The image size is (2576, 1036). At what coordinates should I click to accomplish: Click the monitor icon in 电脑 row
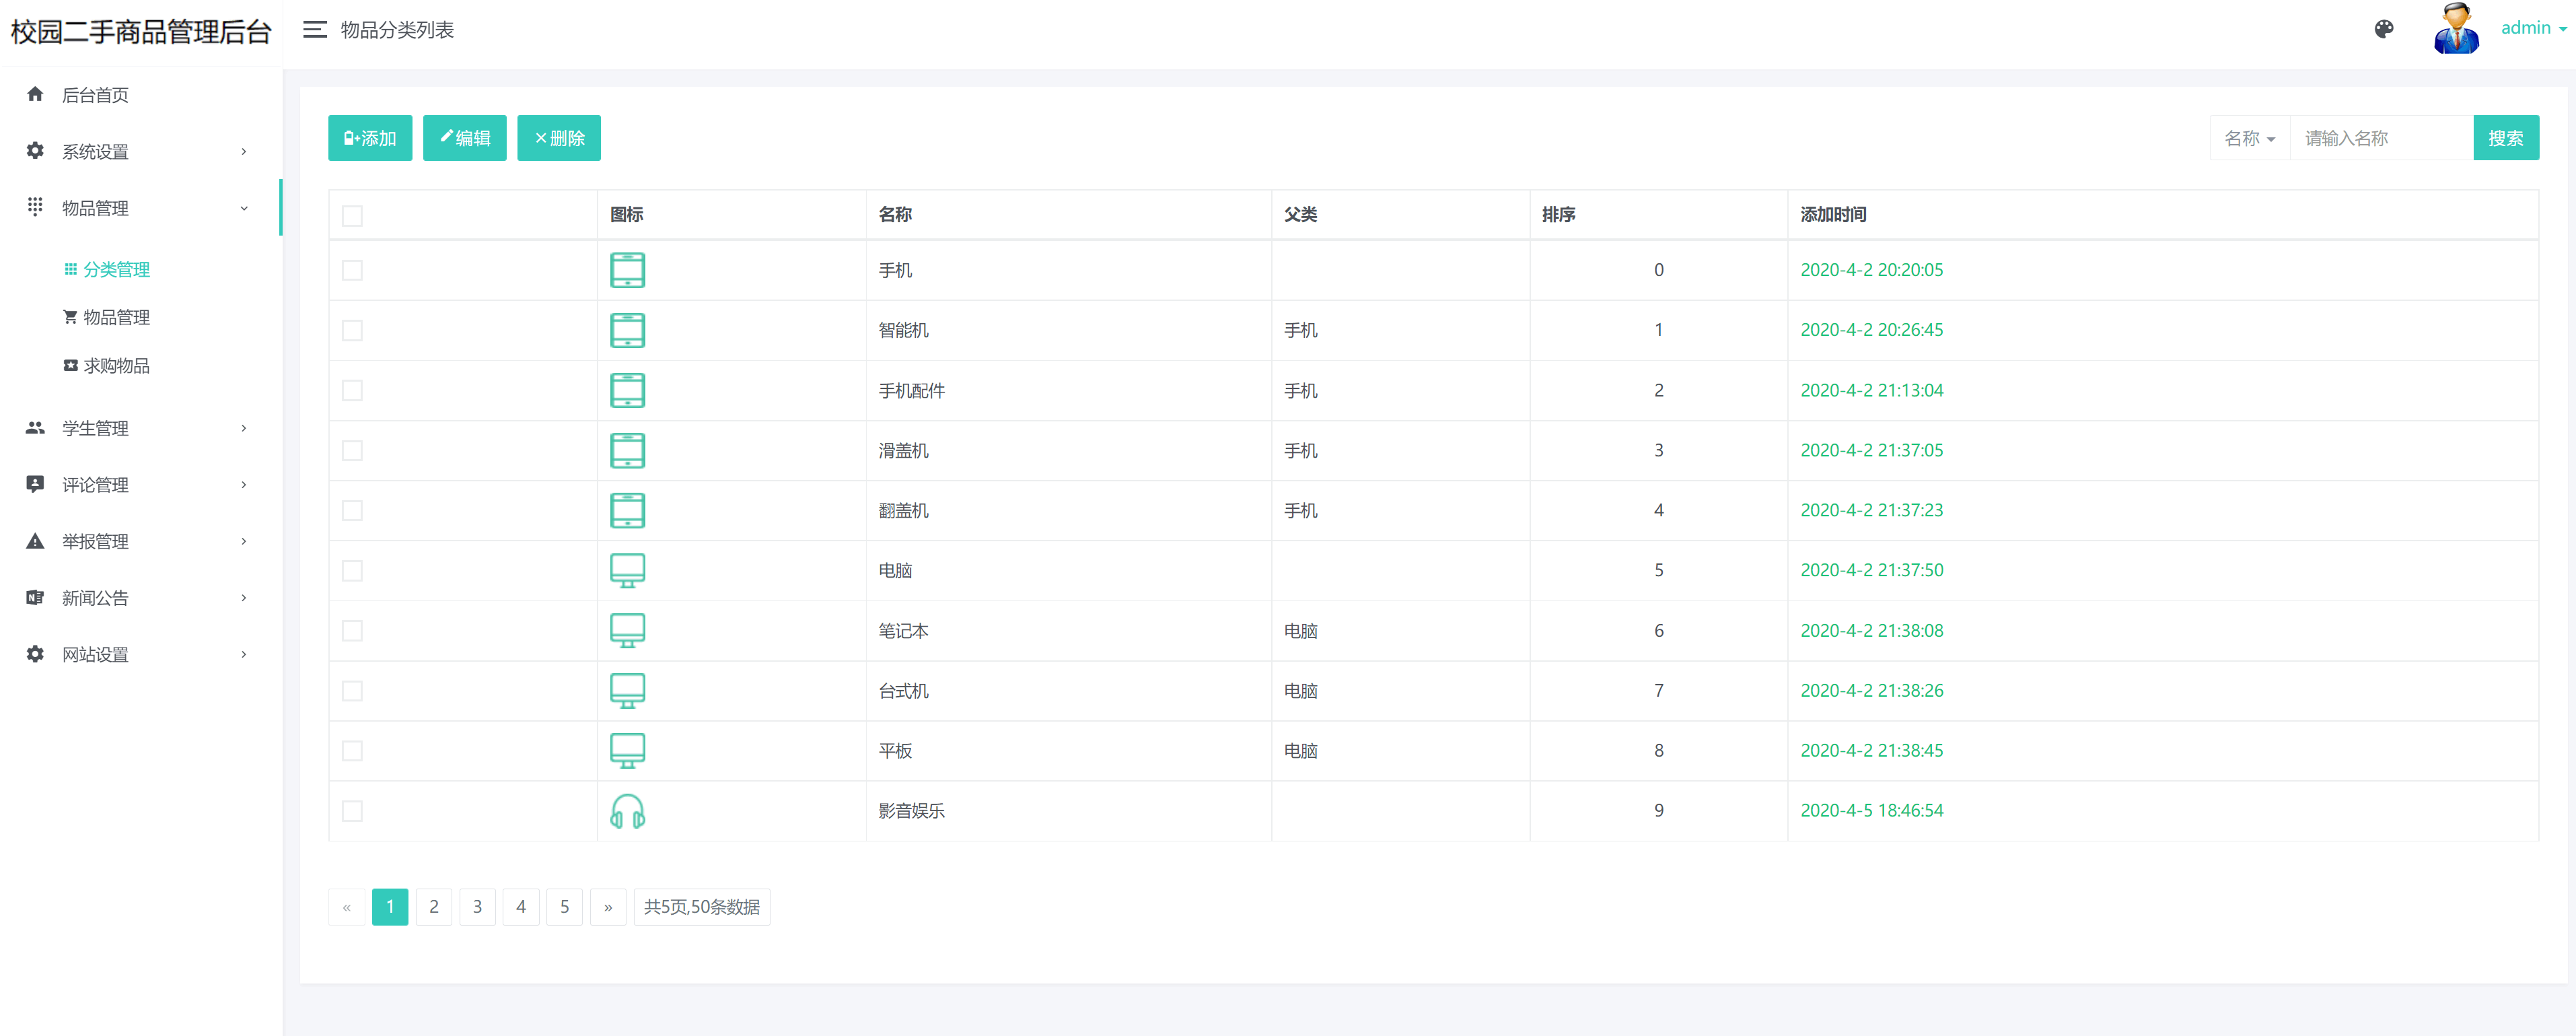[627, 570]
